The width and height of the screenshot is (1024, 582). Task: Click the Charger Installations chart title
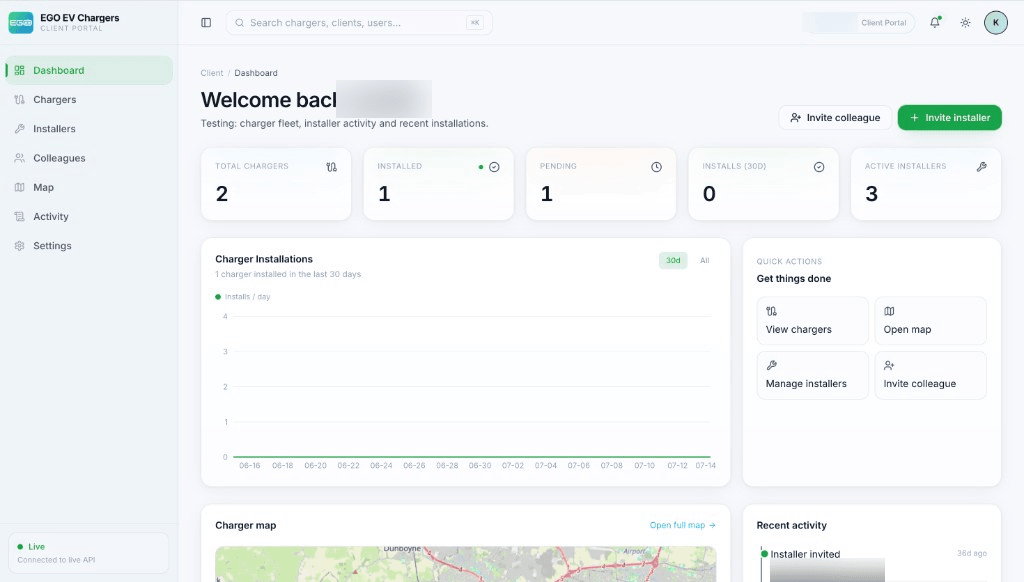tap(264, 259)
